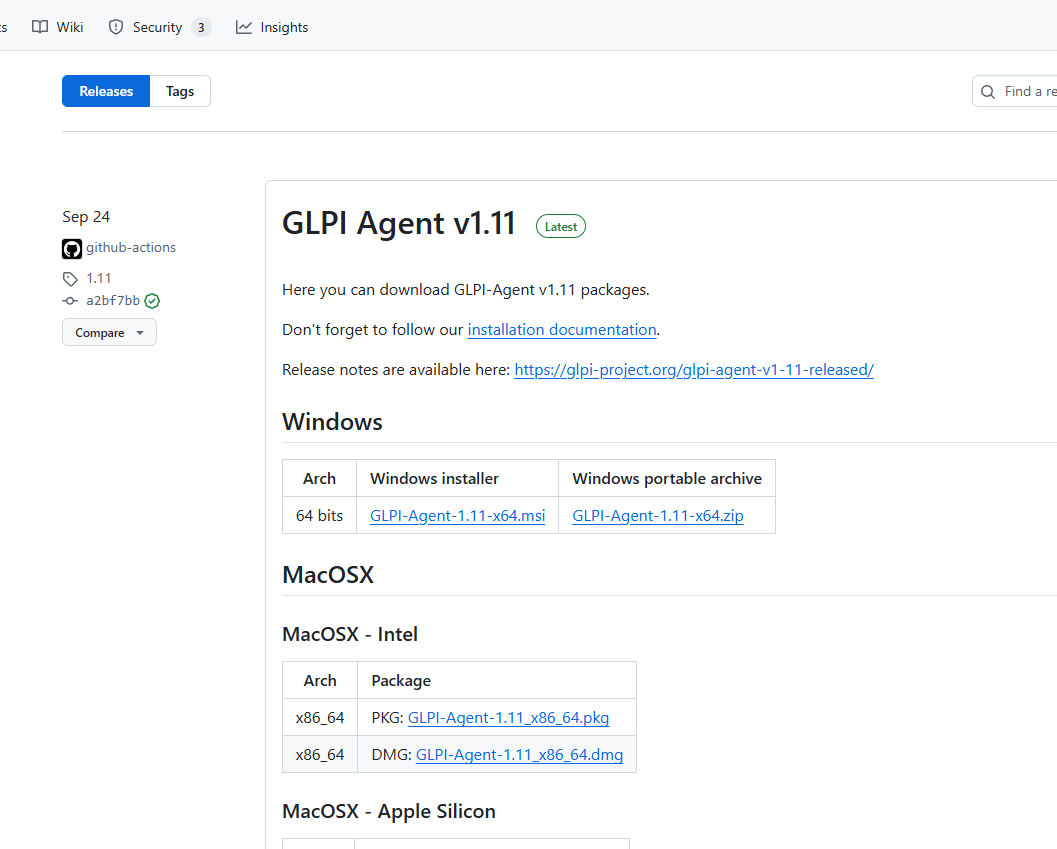This screenshot has height=849, width=1057.
Task: Click the Arch header in MacOSX Intel table
Action: tap(320, 680)
